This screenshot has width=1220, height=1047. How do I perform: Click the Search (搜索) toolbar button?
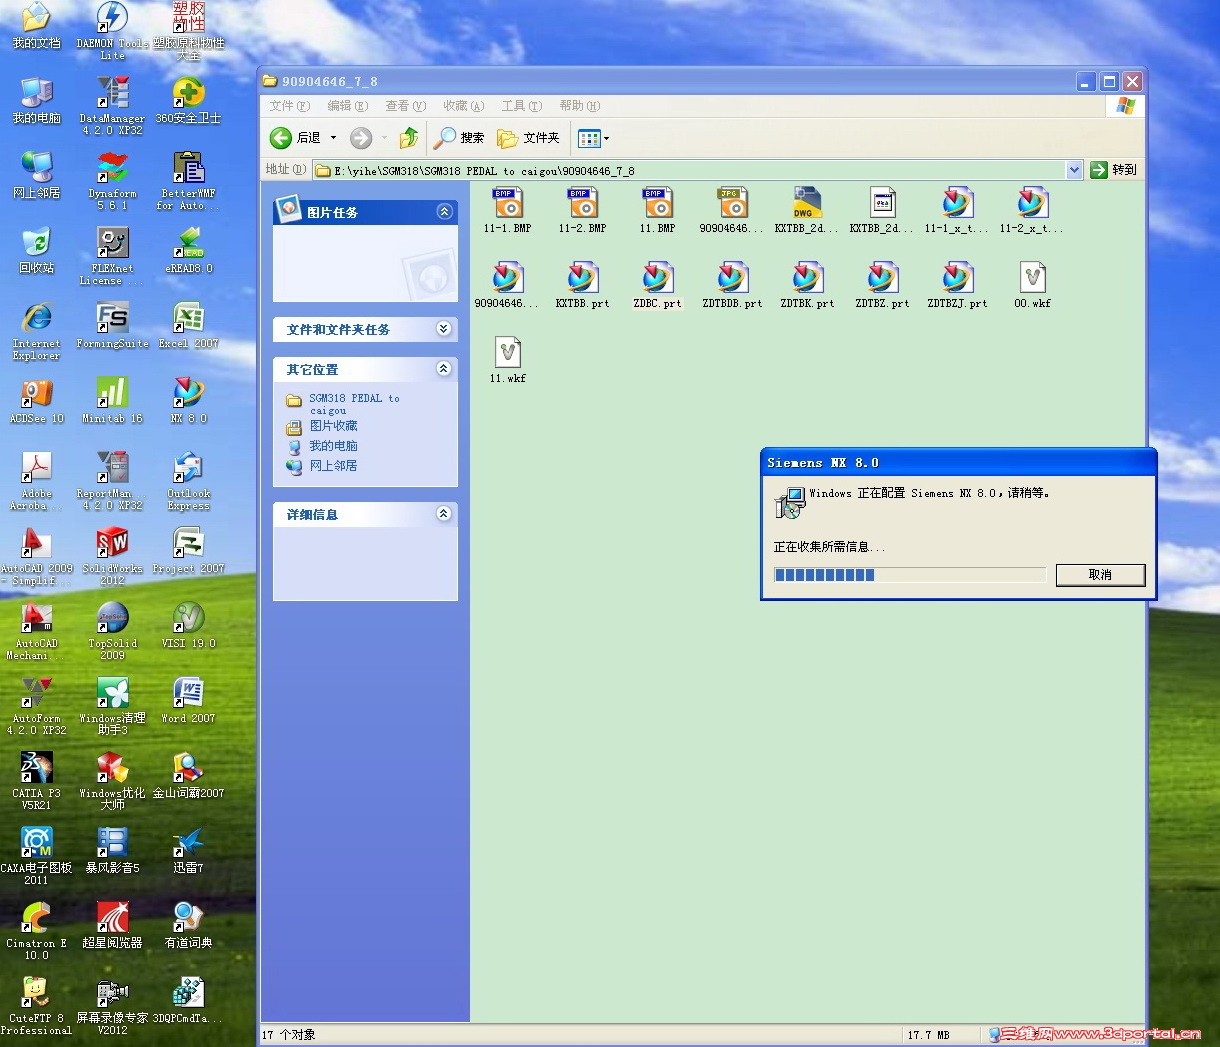(x=459, y=138)
